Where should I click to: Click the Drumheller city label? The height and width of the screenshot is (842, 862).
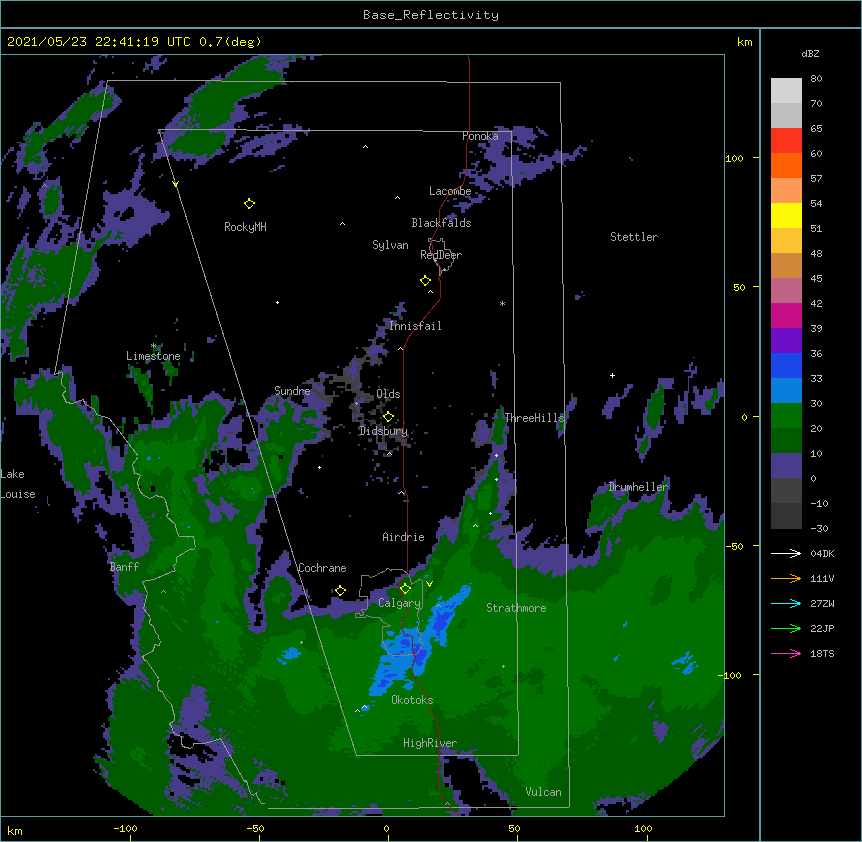pyautogui.click(x=638, y=487)
